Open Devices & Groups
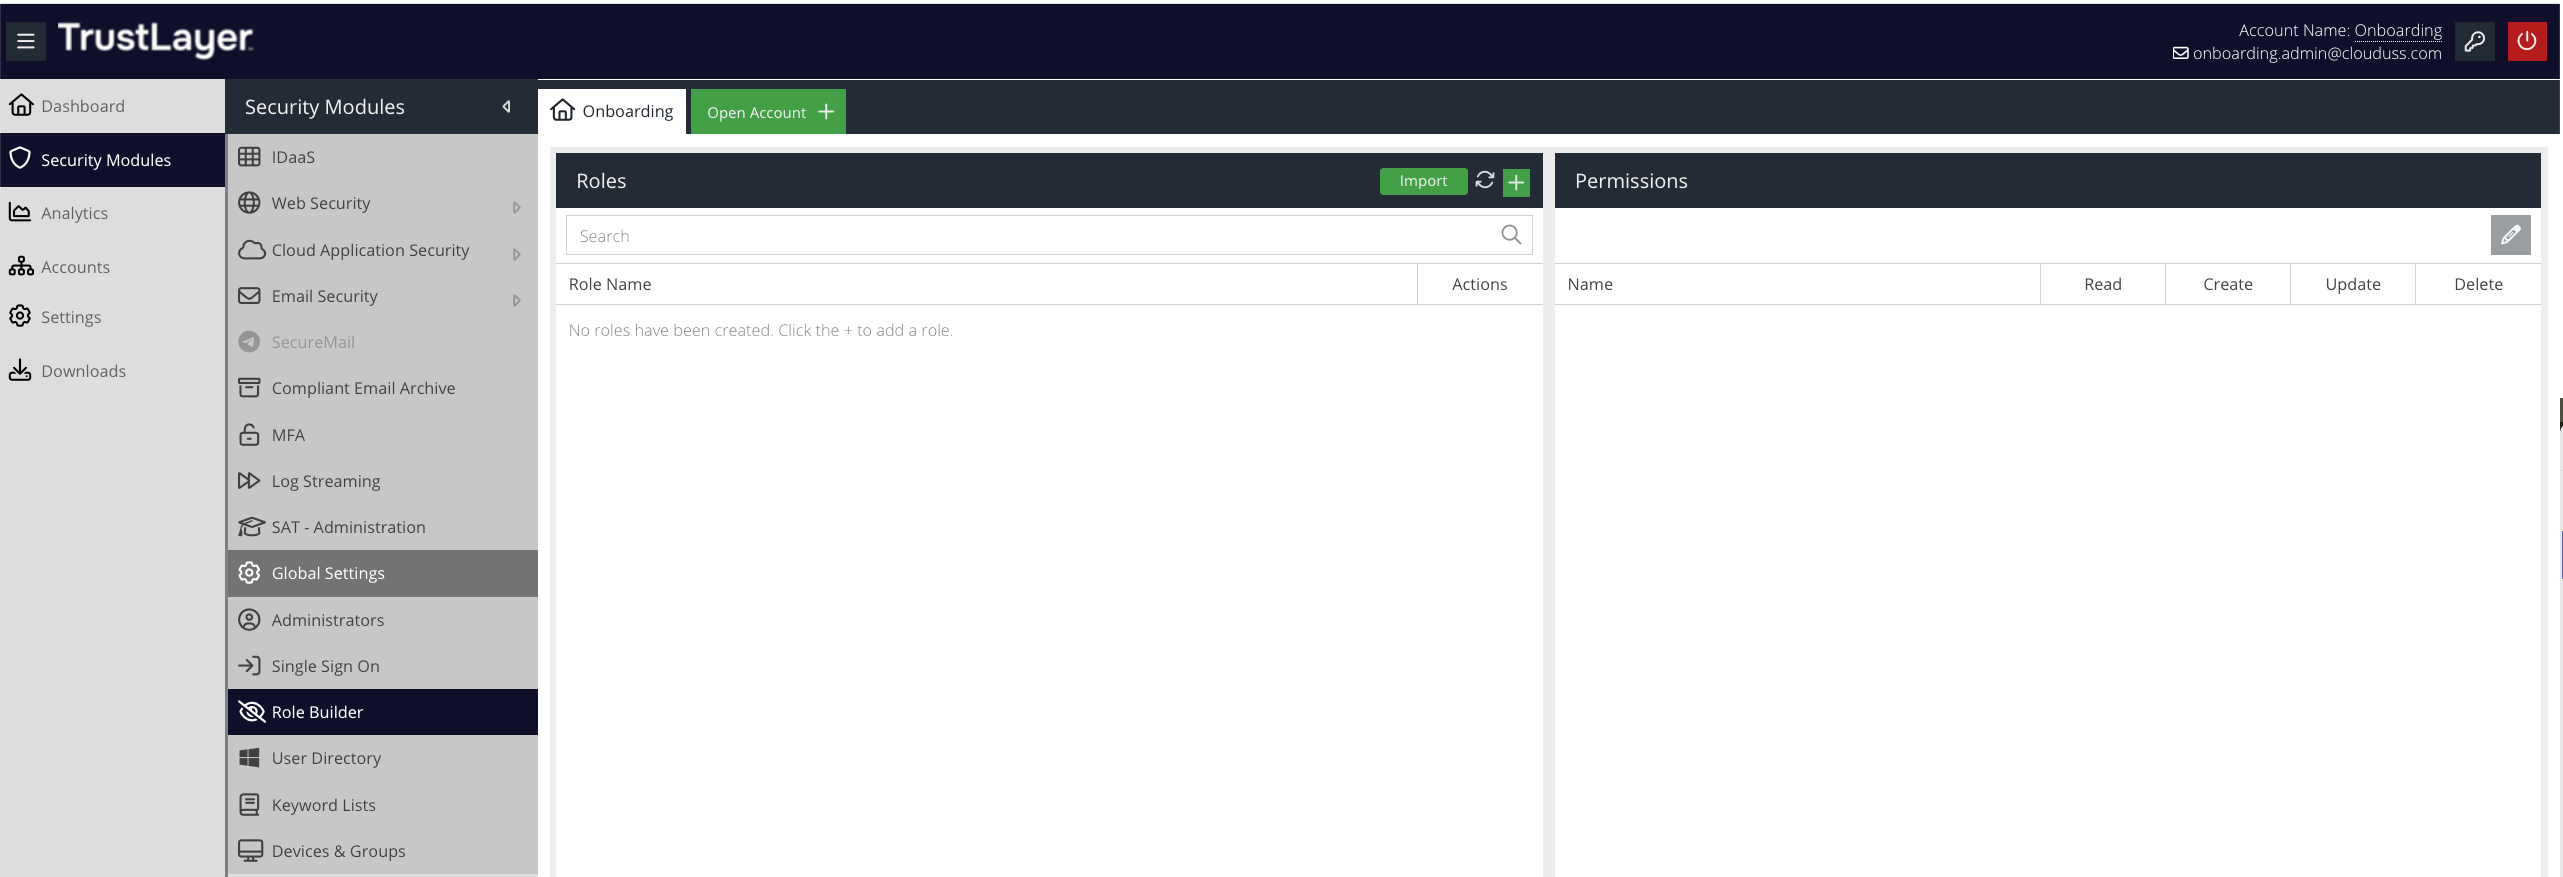2563x877 pixels. [383, 851]
